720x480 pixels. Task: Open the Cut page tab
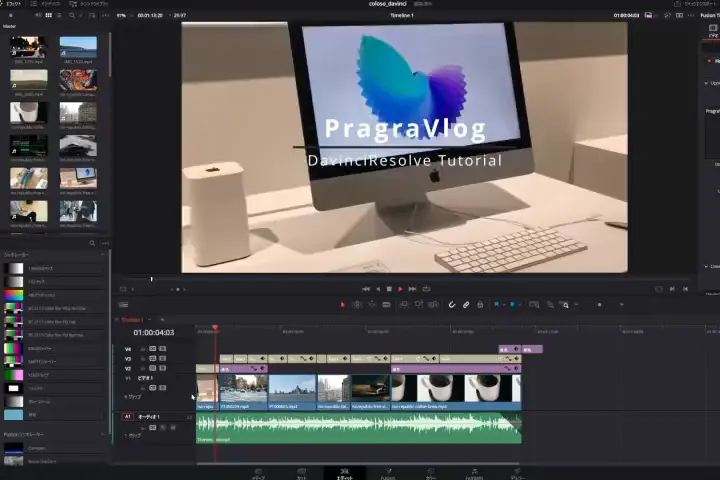[x=302, y=474]
